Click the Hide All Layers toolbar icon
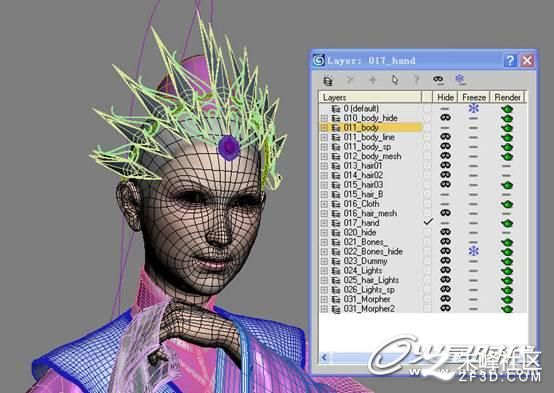 click(x=438, y=80)
